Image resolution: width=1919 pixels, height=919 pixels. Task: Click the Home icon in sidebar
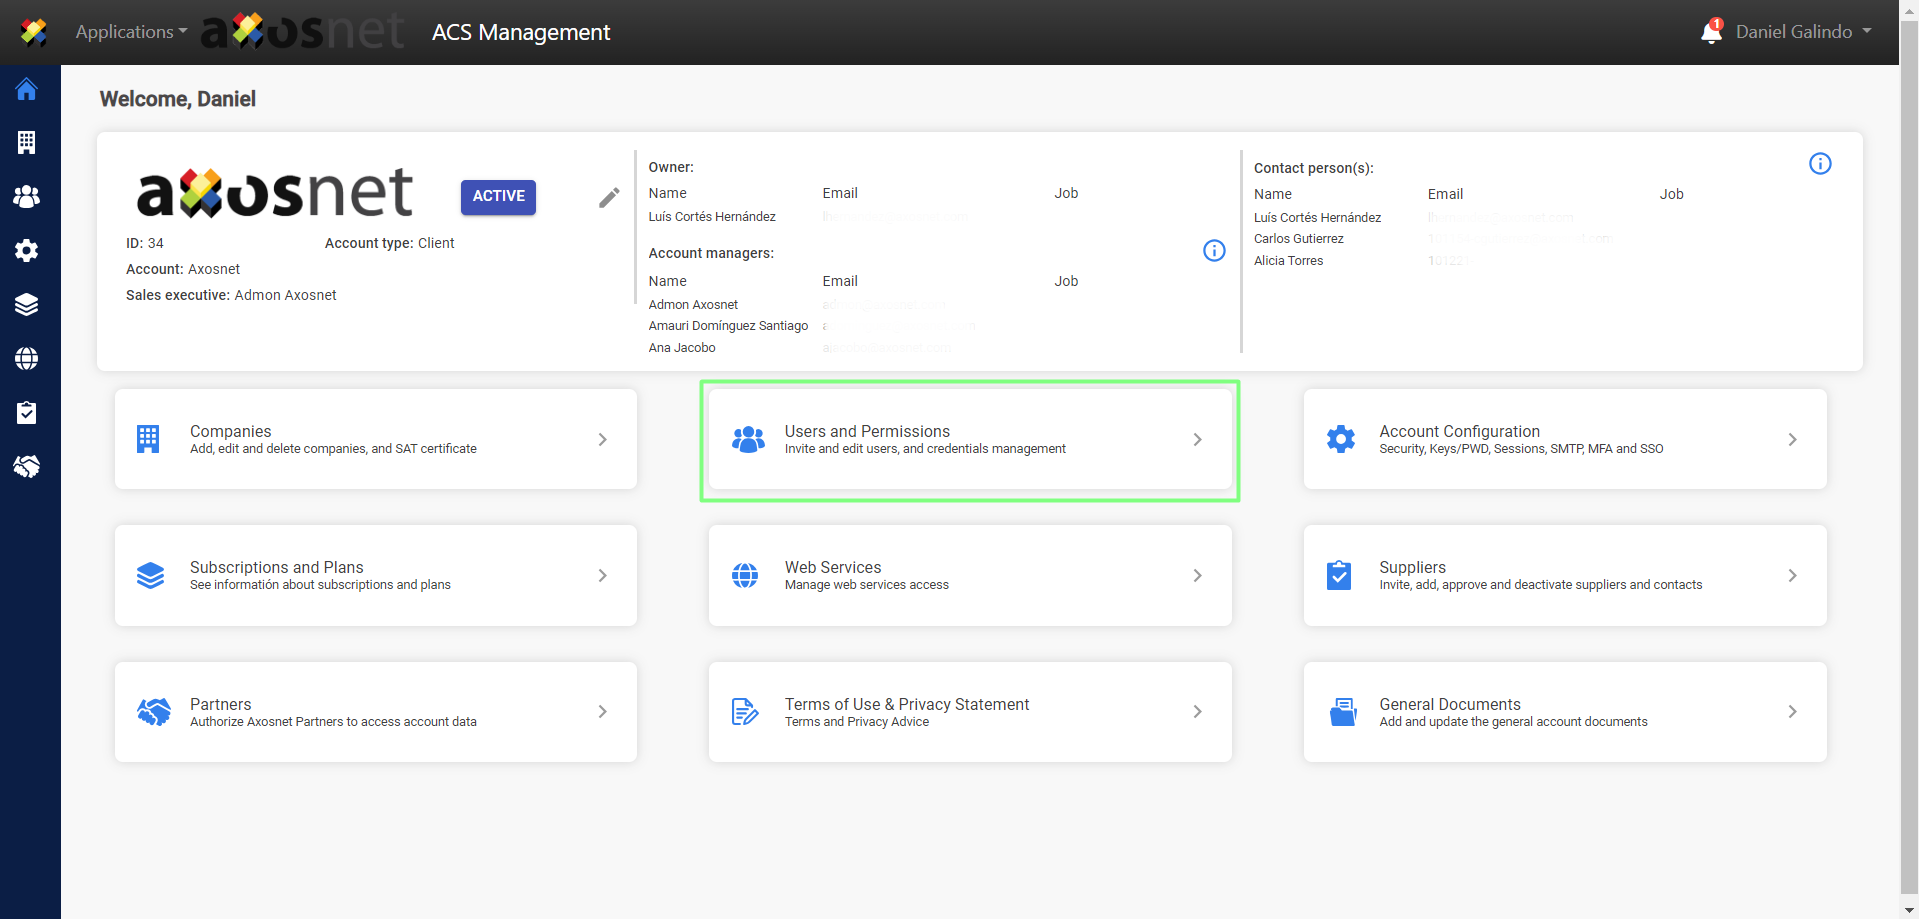(x=27, y=89)
